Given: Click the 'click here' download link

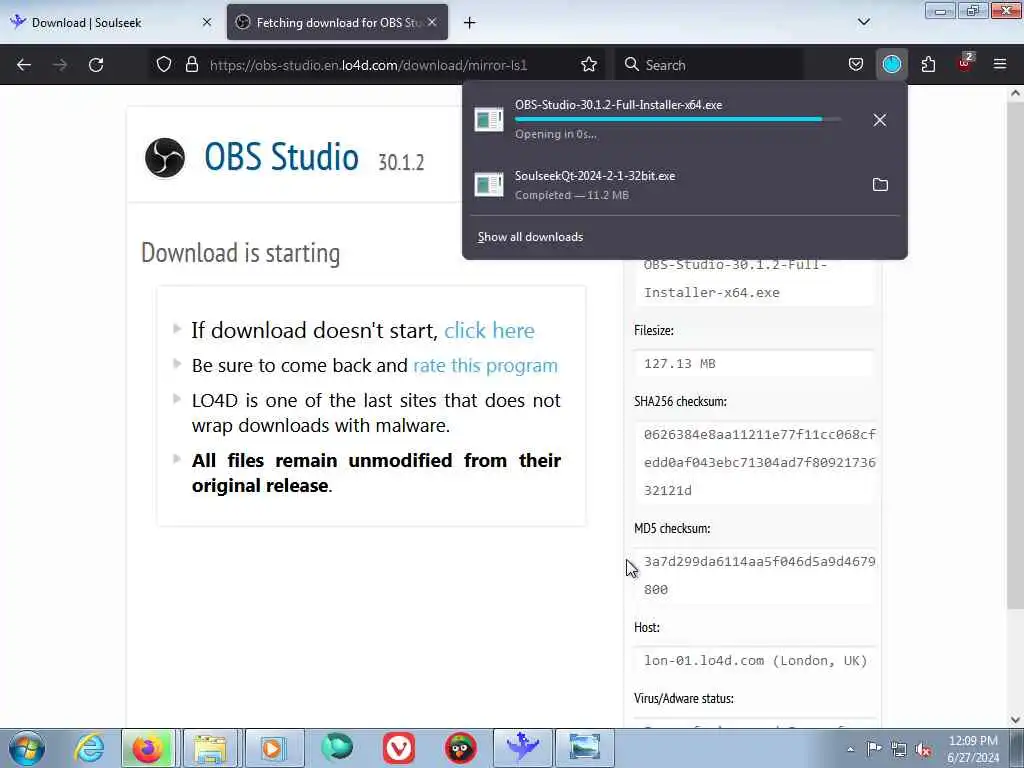Looking at the screenshot, I should pos(489,330).
